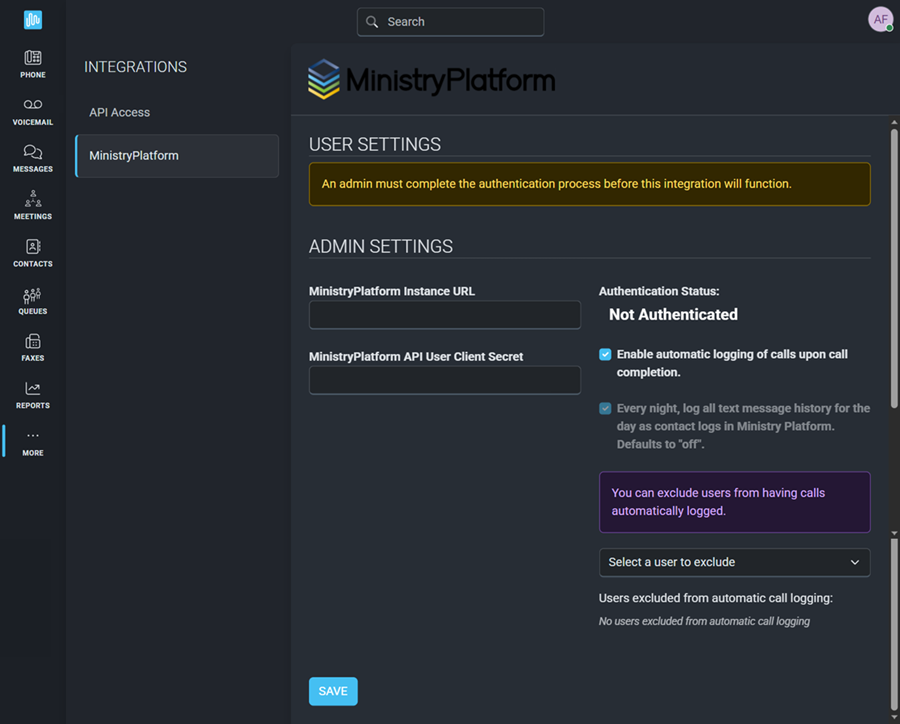900x724 pixels.
Task: Open the Meetings sidebar icon
Action: pyautogui.click(x=33, y=199)
